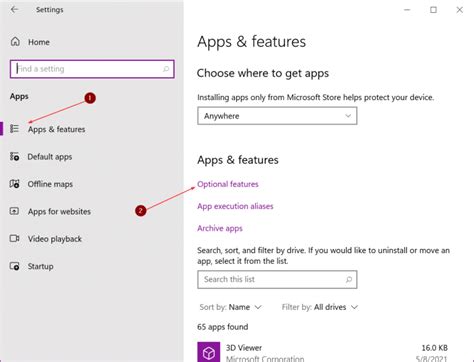Screen dimensions: 474x362
Task: Open the Anywhere app source dropdown
Action: tap(277, 116)
